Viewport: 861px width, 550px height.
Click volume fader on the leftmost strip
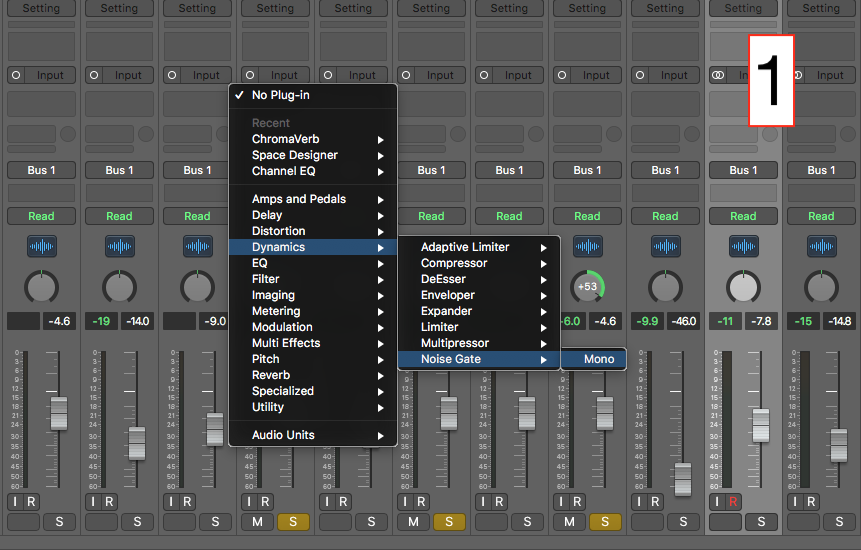pyautogui.click(x=59, y=413)
